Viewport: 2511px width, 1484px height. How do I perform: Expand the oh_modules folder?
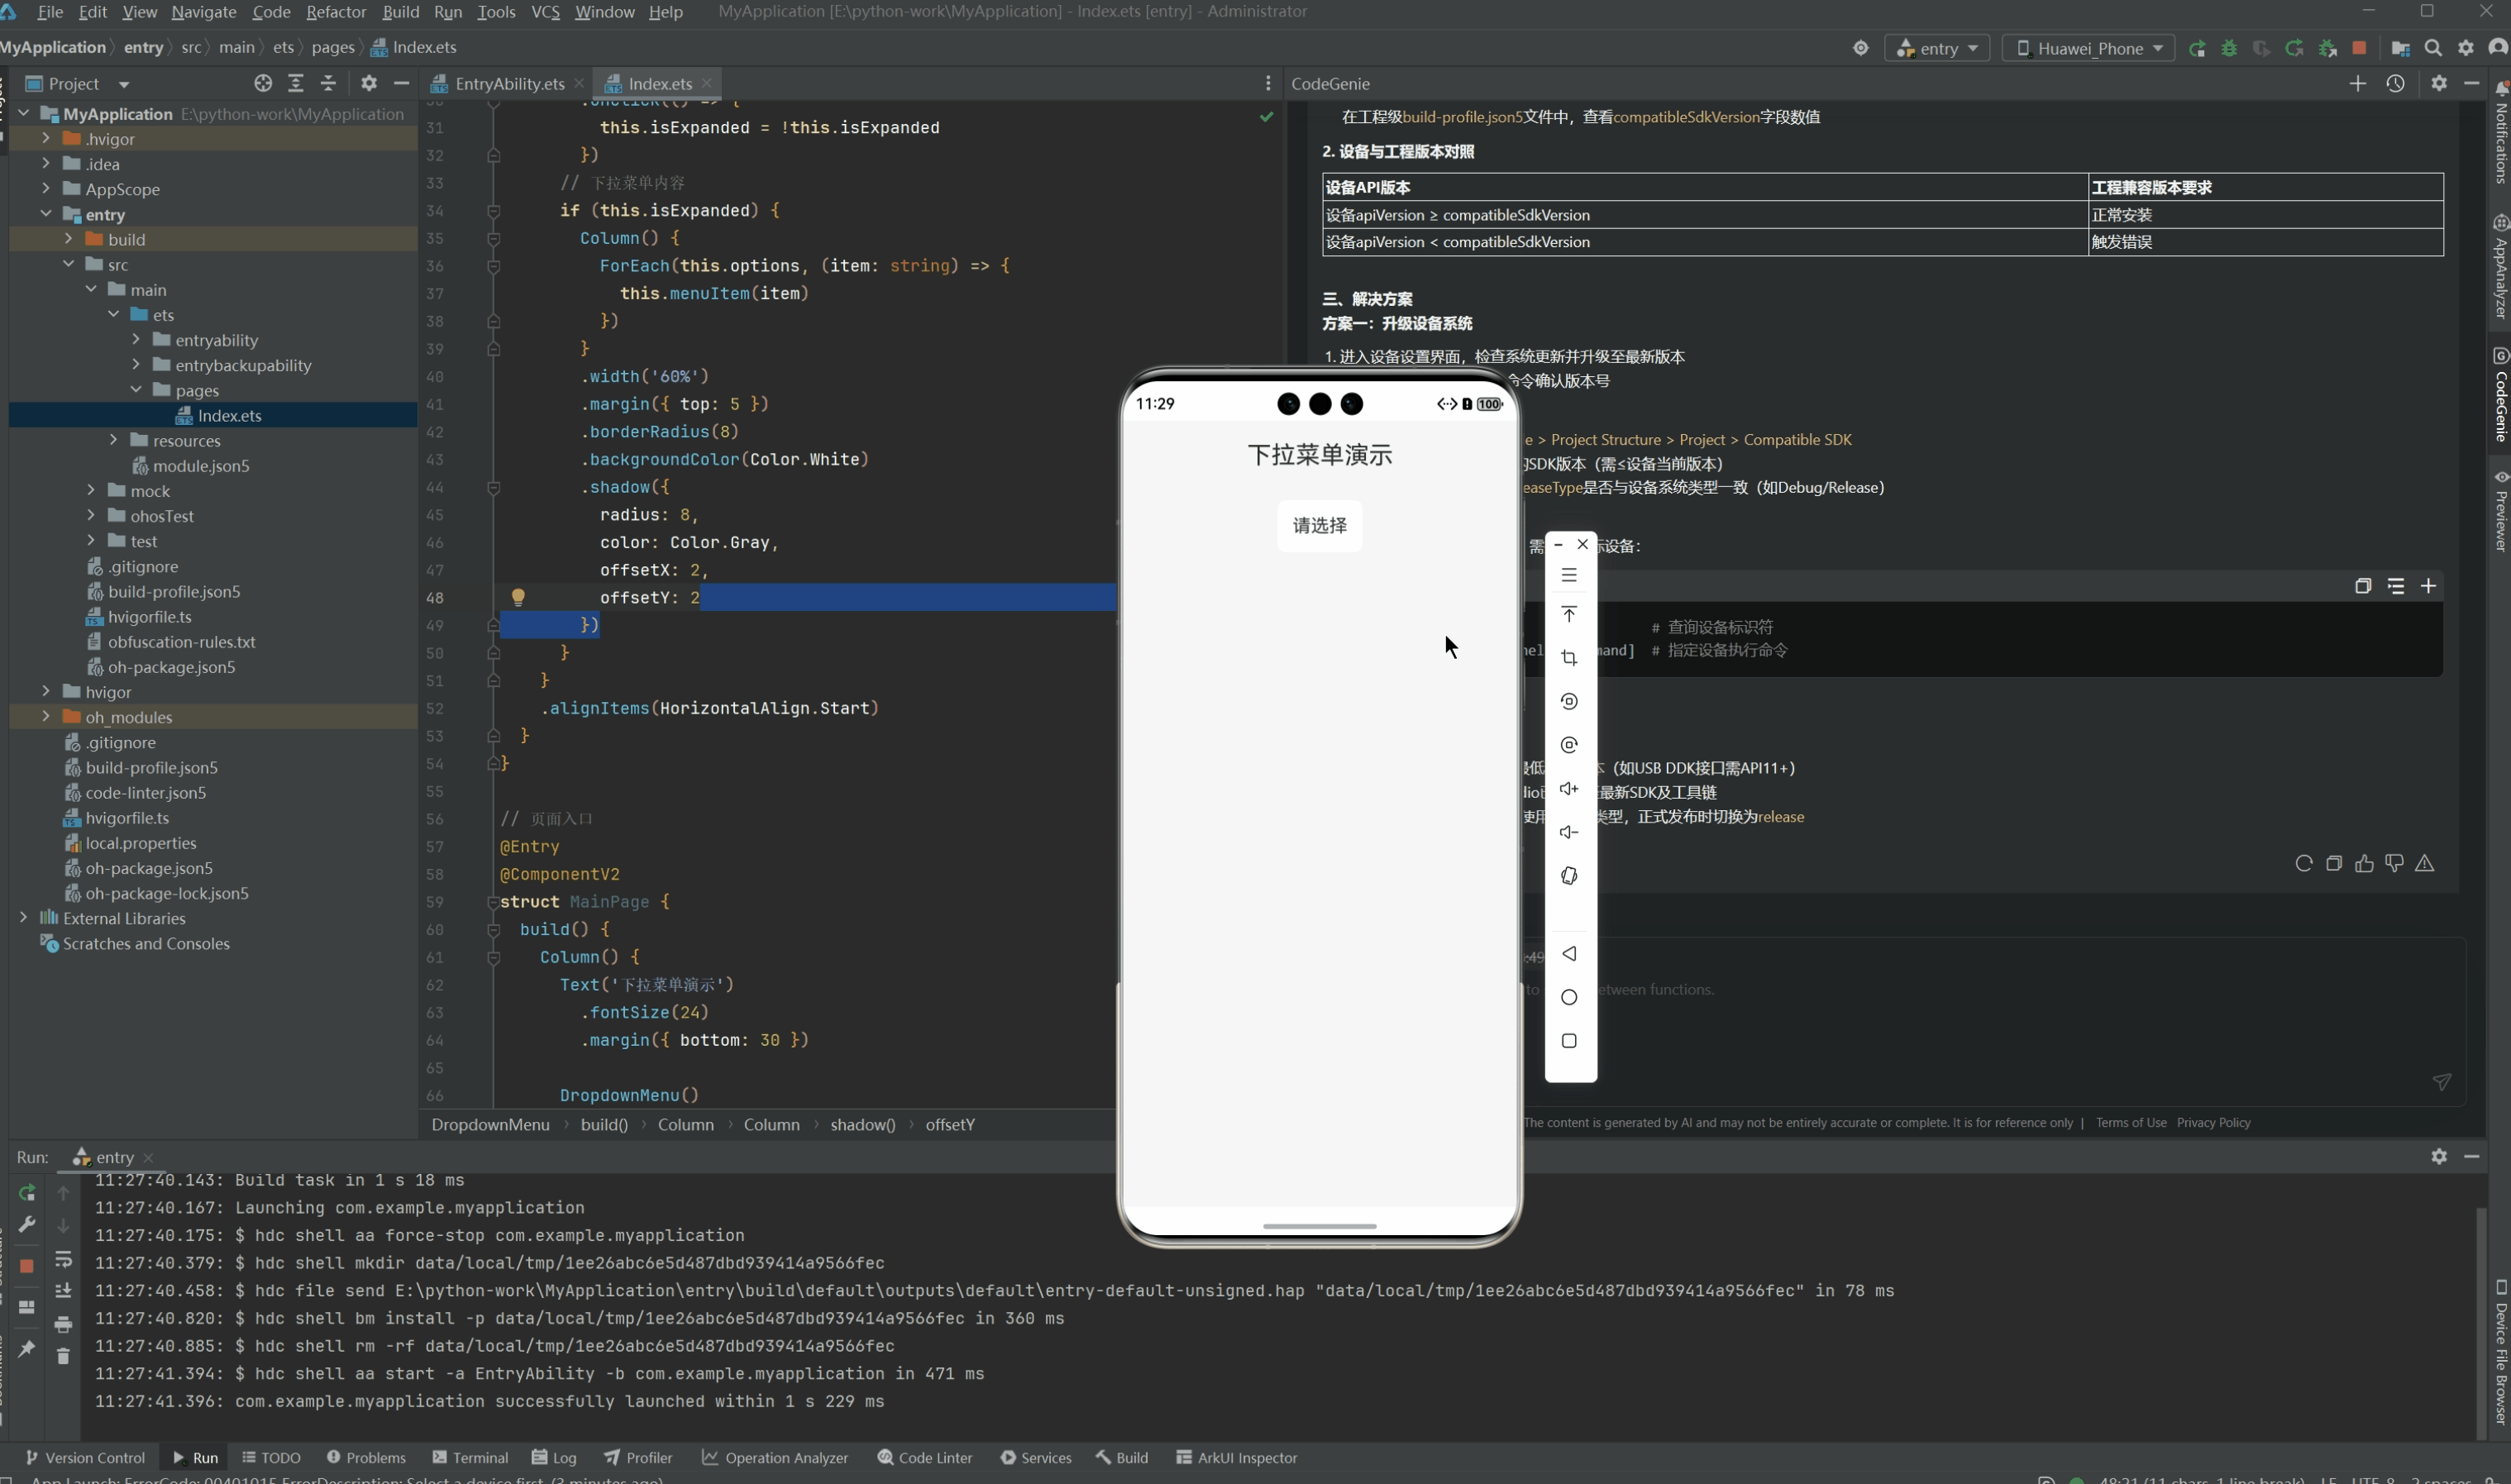click(x=46, y=717)
